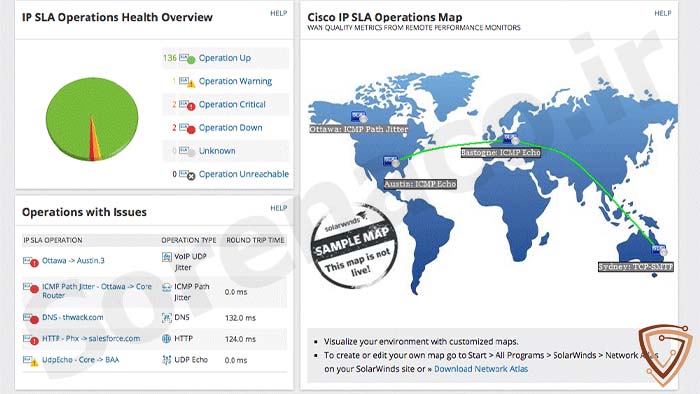Click the VoIP UDP Jitter type icon
This screenshot has height=394, width=700.
167,257
